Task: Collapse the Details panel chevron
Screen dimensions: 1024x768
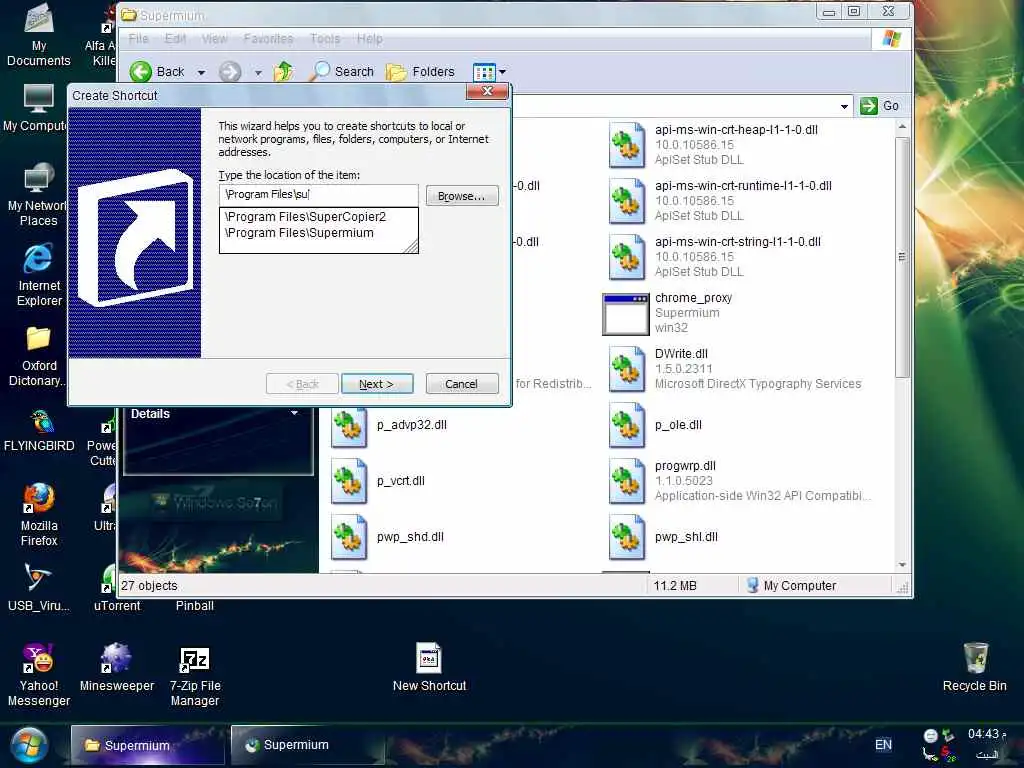Action: point(295,413)
